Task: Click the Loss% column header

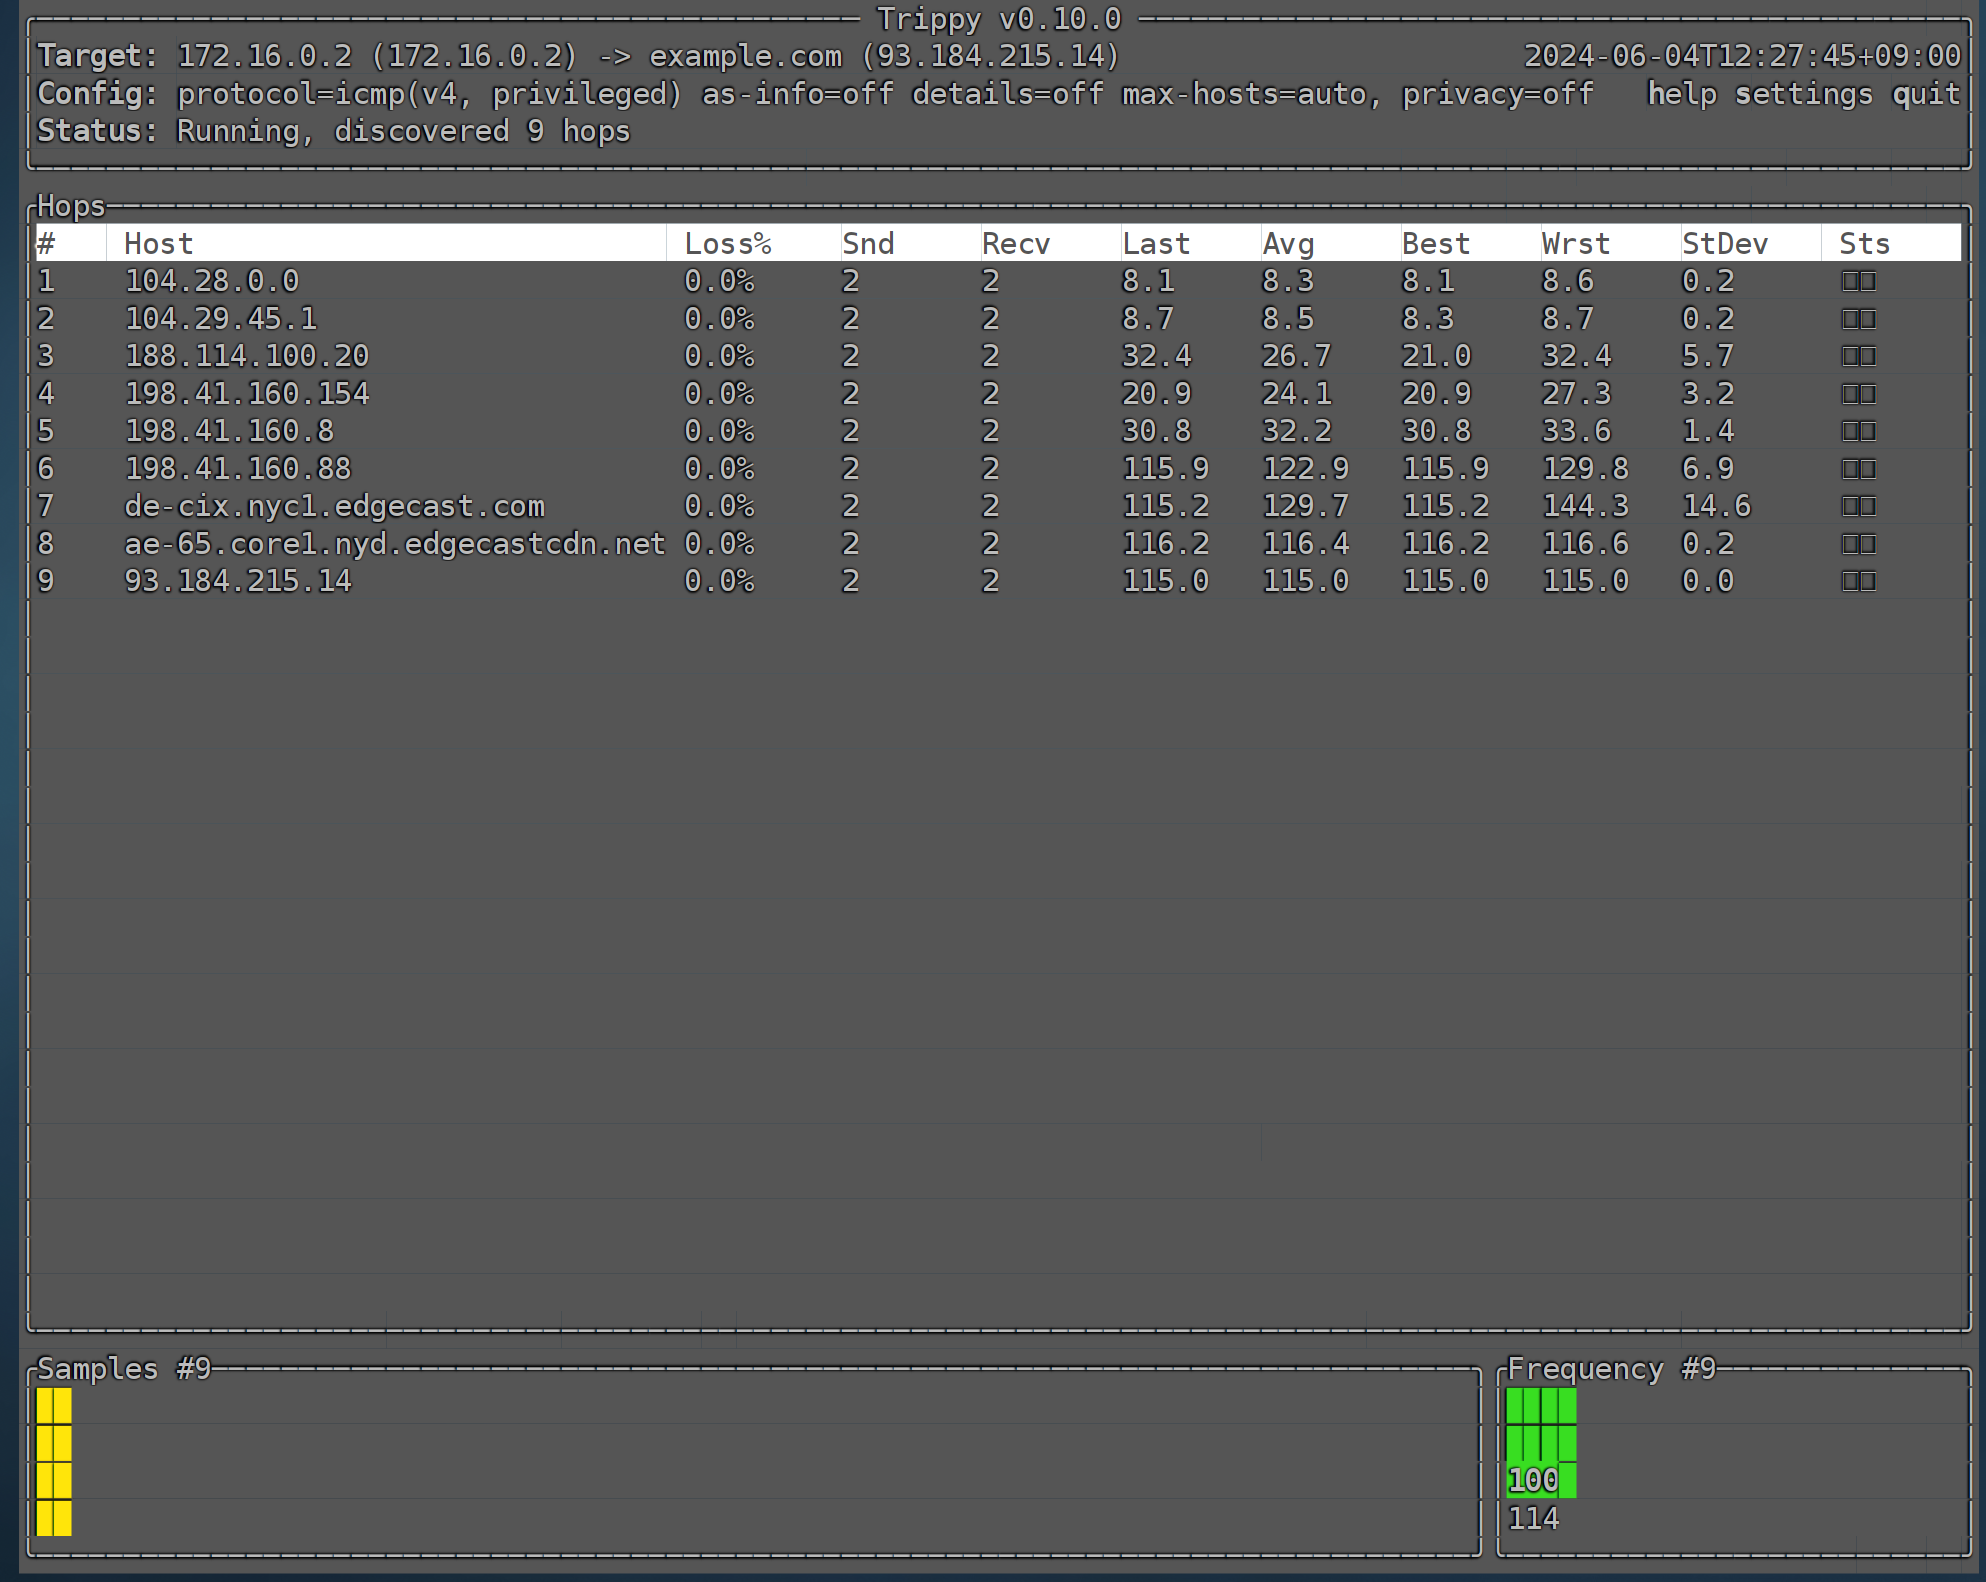Action: 727,244
